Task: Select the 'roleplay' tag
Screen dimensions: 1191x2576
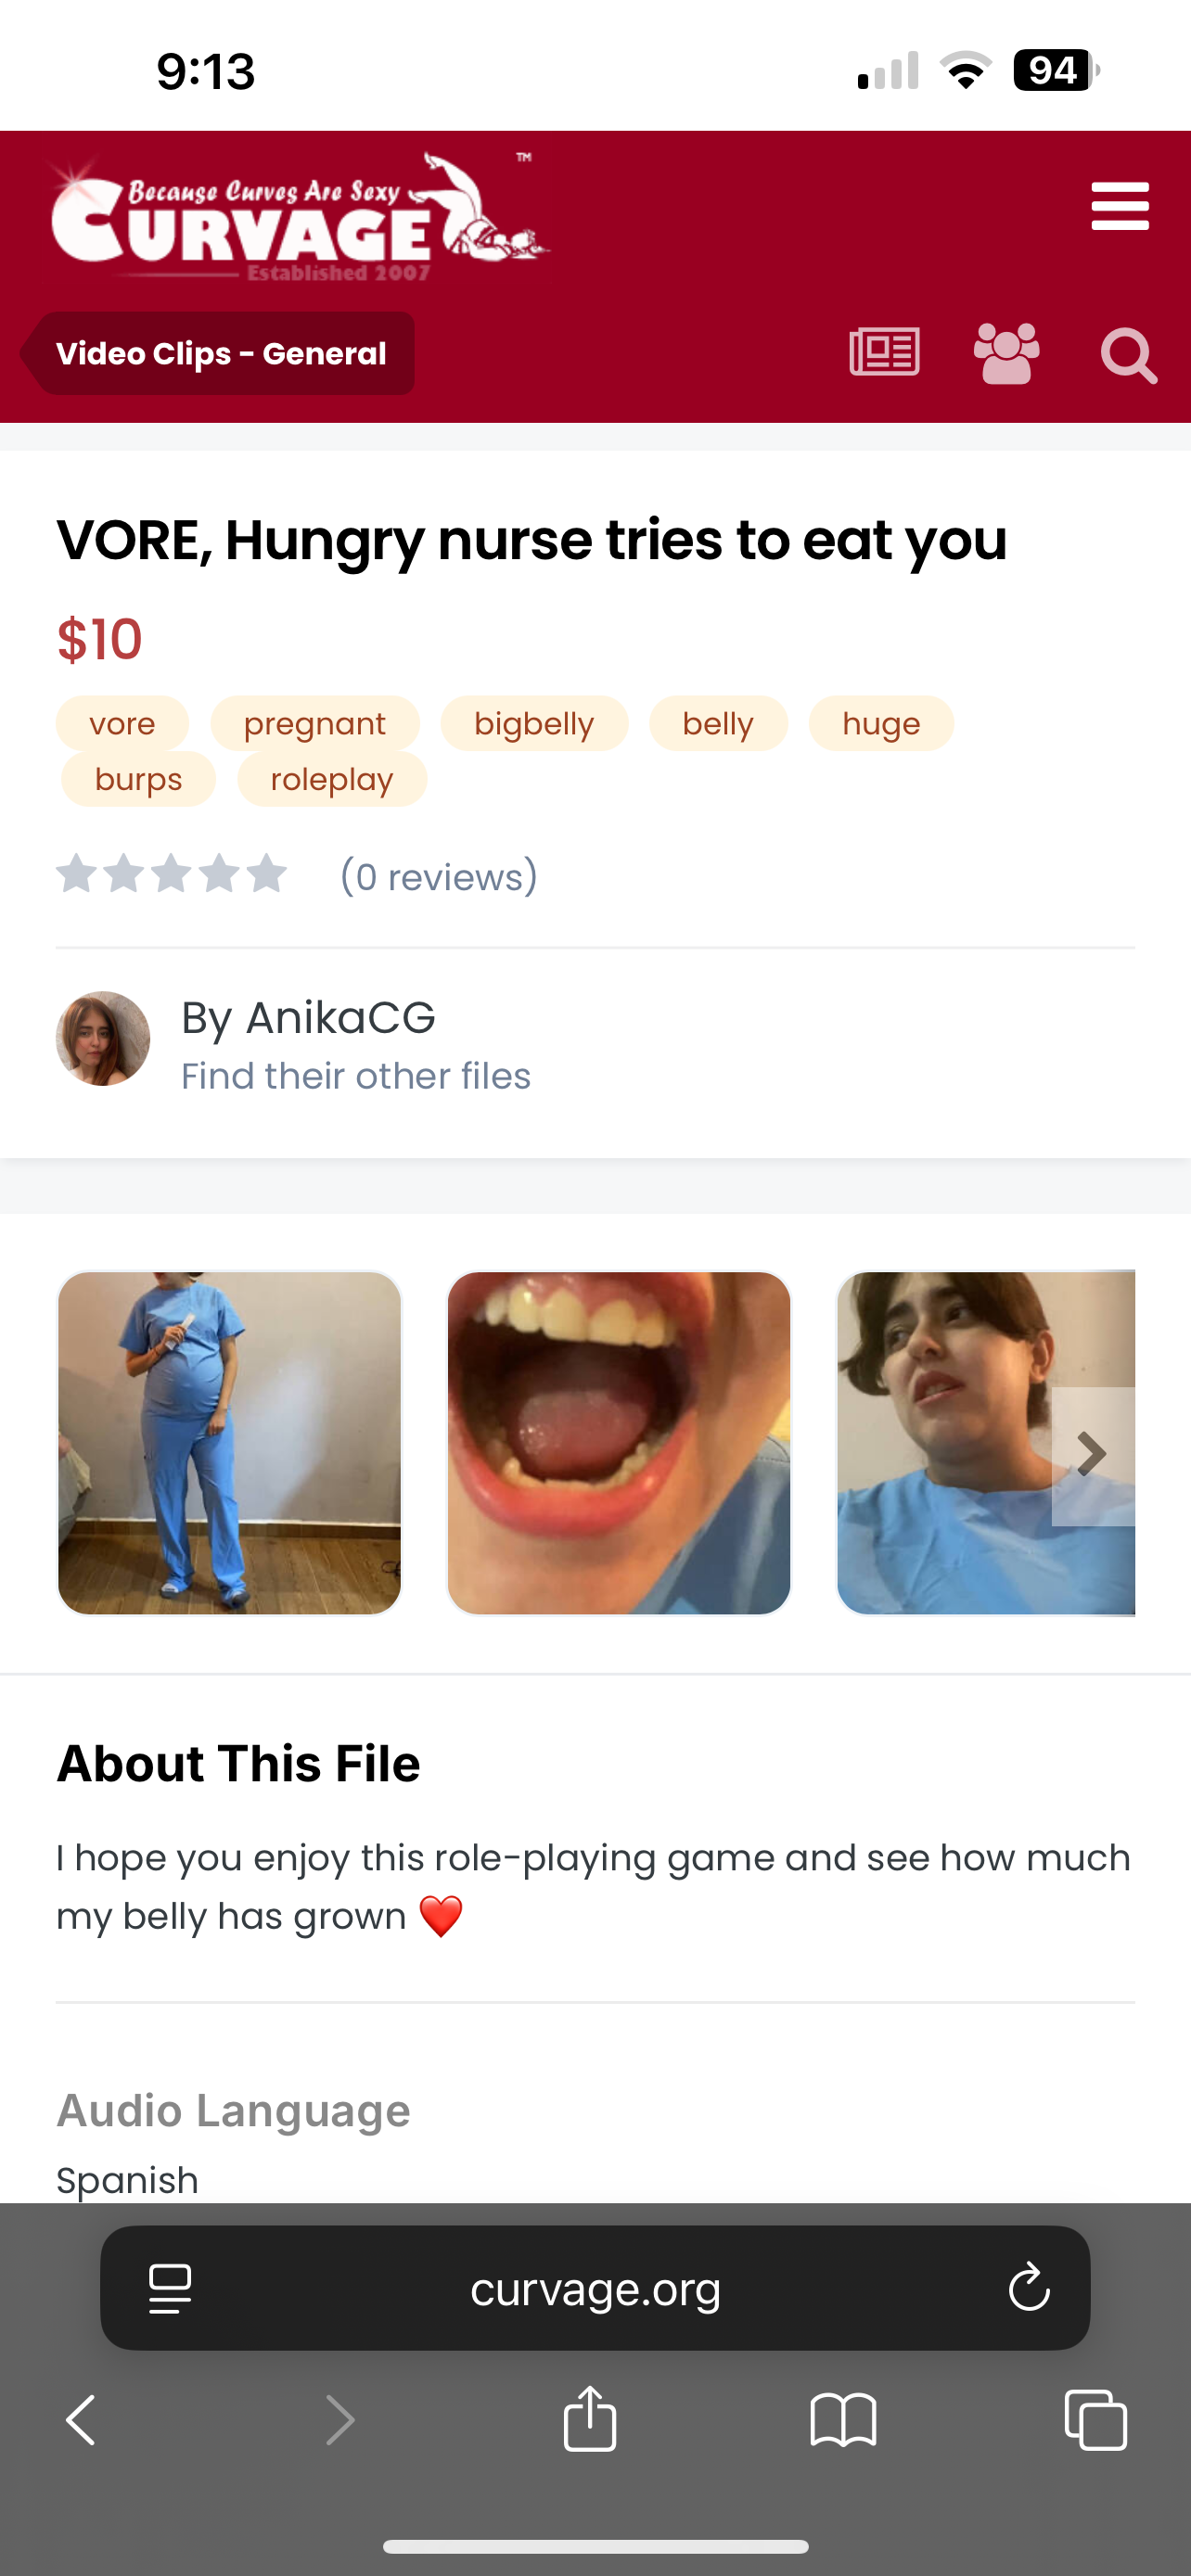Action: (332, 779)
